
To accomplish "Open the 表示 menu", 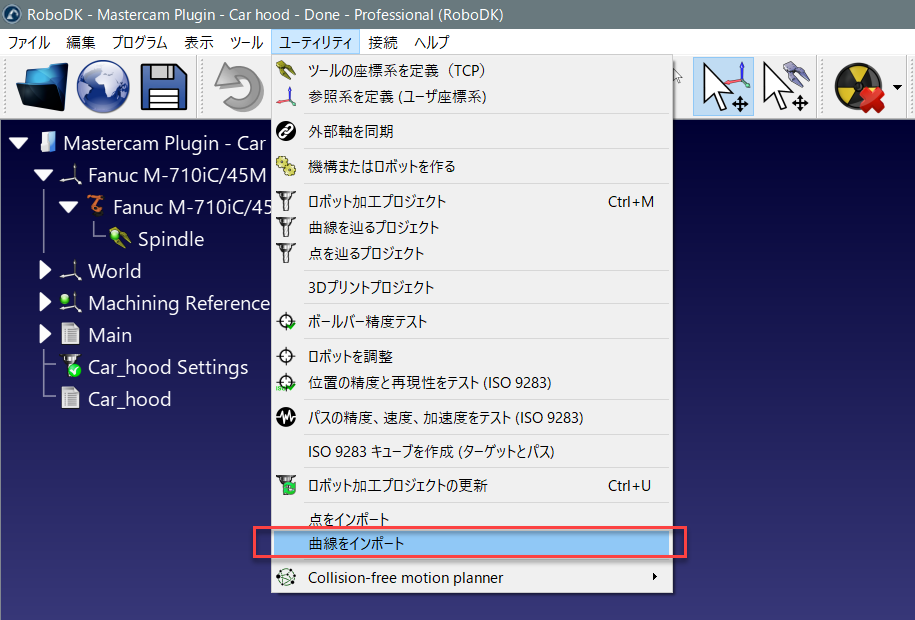I will (199, 43).
